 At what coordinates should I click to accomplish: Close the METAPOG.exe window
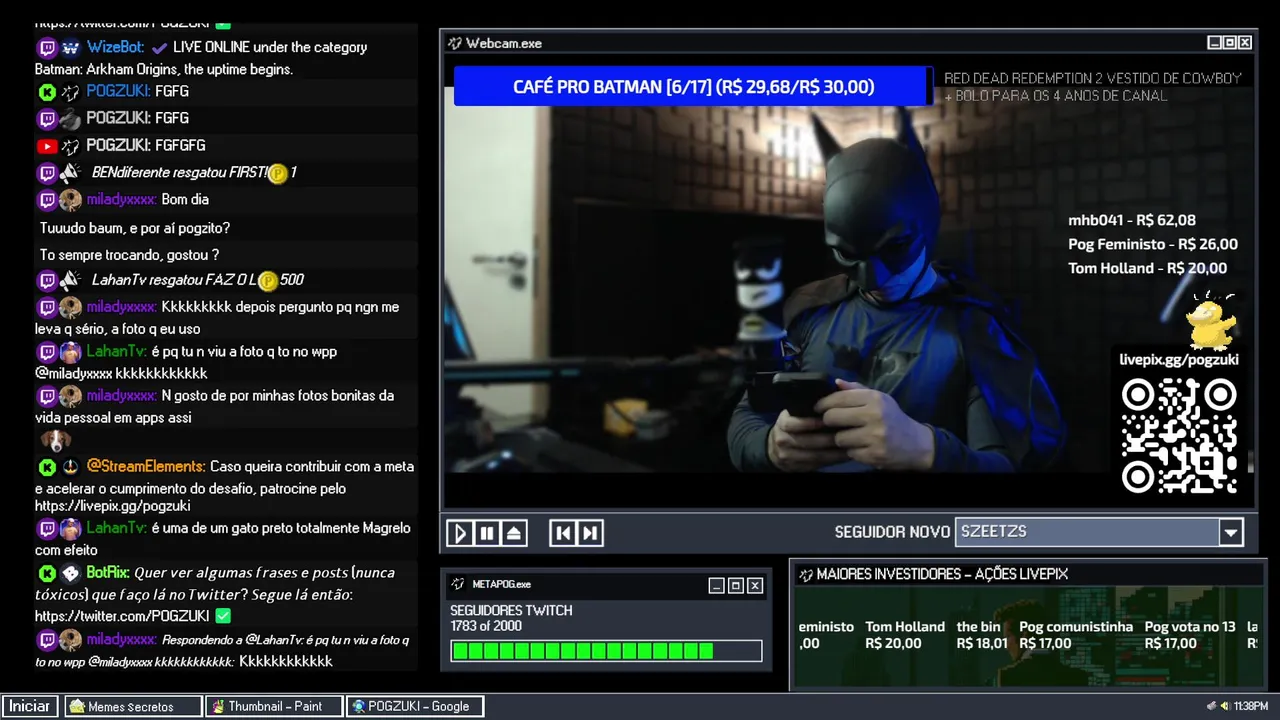tap(755, 586)
